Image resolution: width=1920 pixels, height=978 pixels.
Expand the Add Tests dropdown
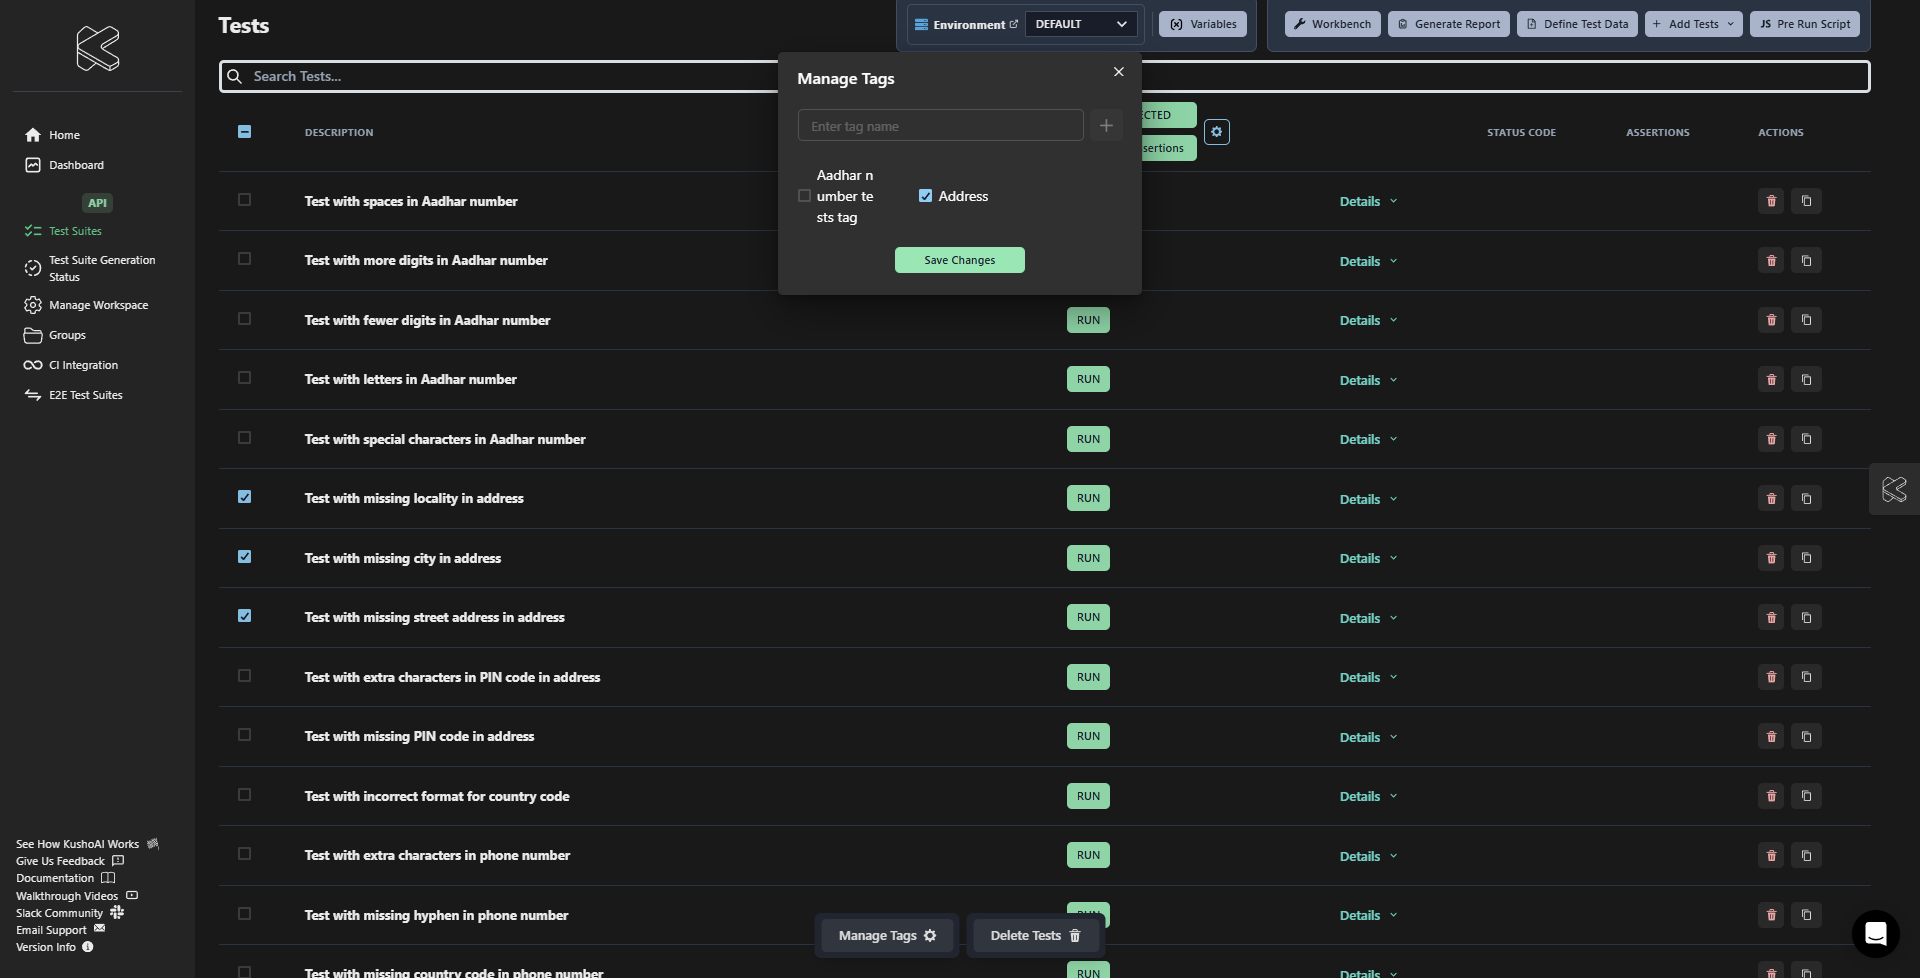1693,24
